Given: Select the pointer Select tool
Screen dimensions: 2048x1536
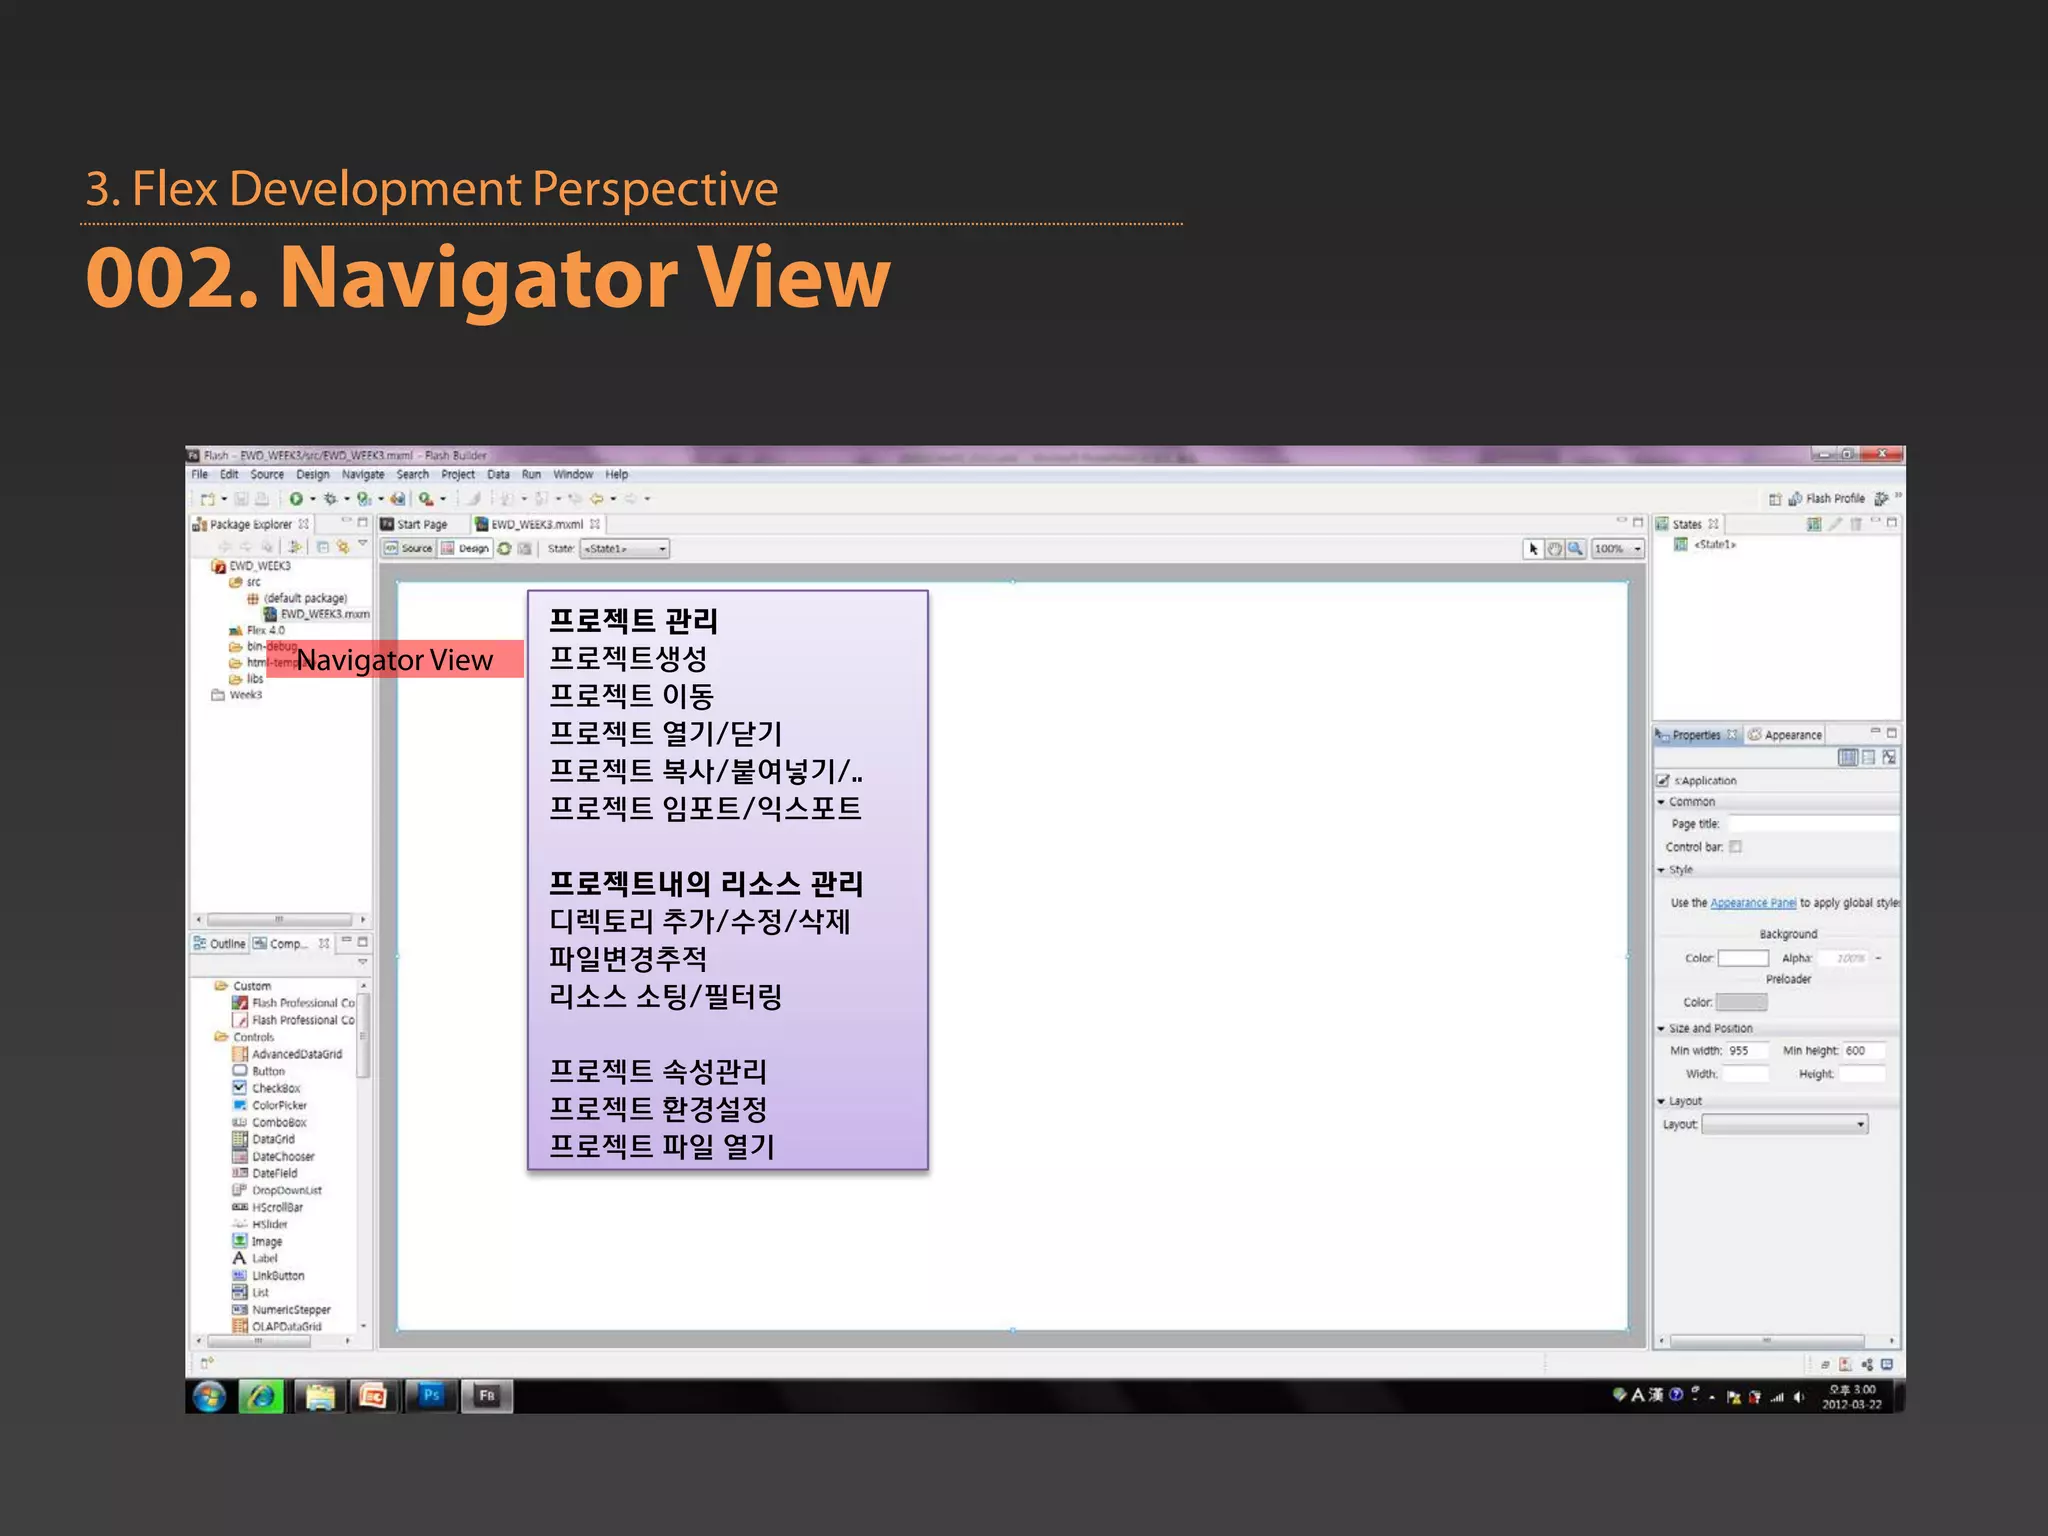Looking at the screenshot, I should [x=1534, y=549].
